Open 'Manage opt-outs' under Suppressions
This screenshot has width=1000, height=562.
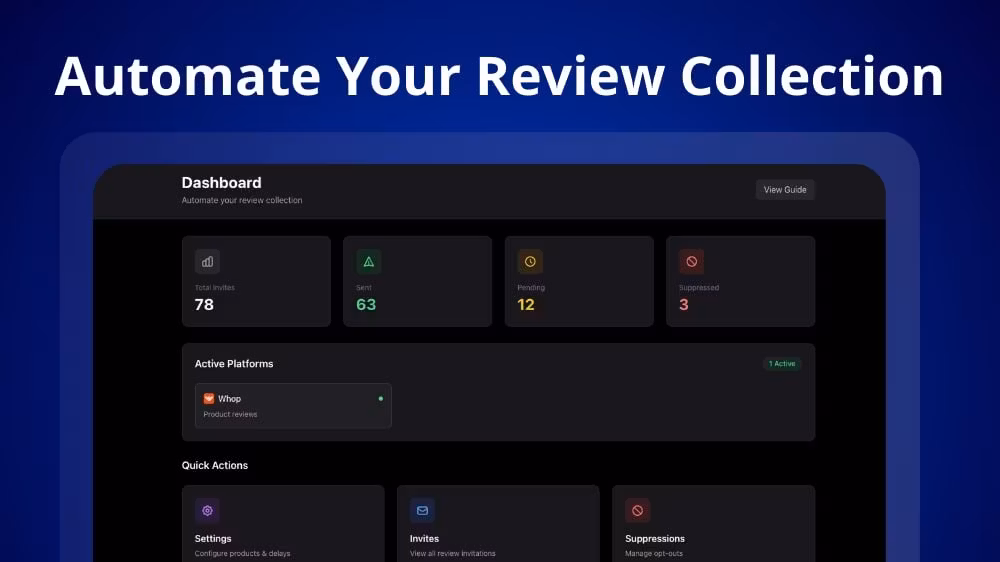pos(654,553)
